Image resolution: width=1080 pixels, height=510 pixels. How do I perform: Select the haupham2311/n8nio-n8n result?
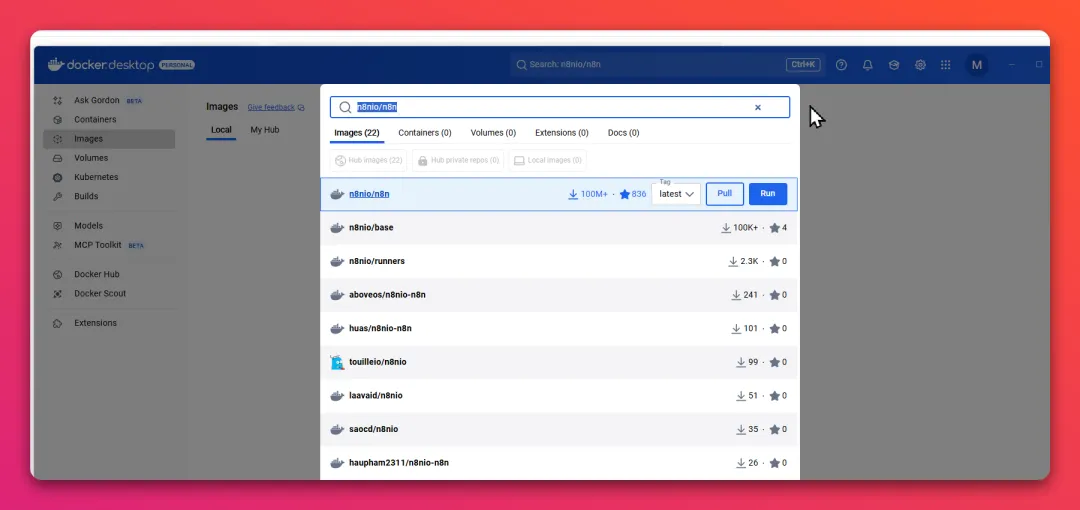point(559,463)
